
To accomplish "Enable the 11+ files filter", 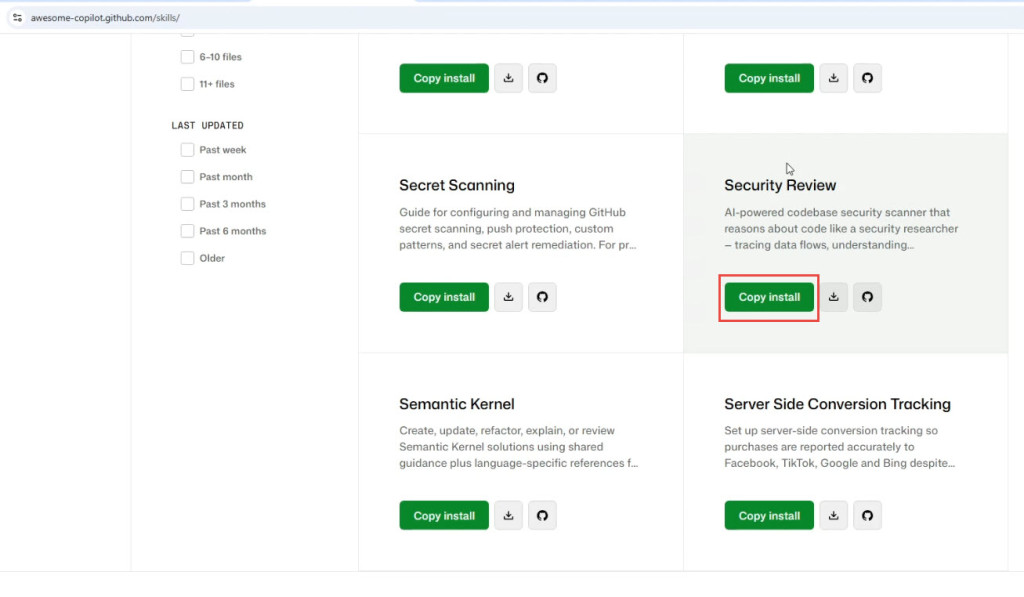I will [187, 84].
